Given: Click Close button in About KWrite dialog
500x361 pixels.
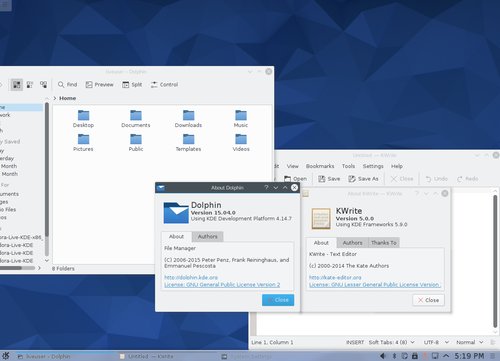Looking at the screenshot, I should coord(428,300).
